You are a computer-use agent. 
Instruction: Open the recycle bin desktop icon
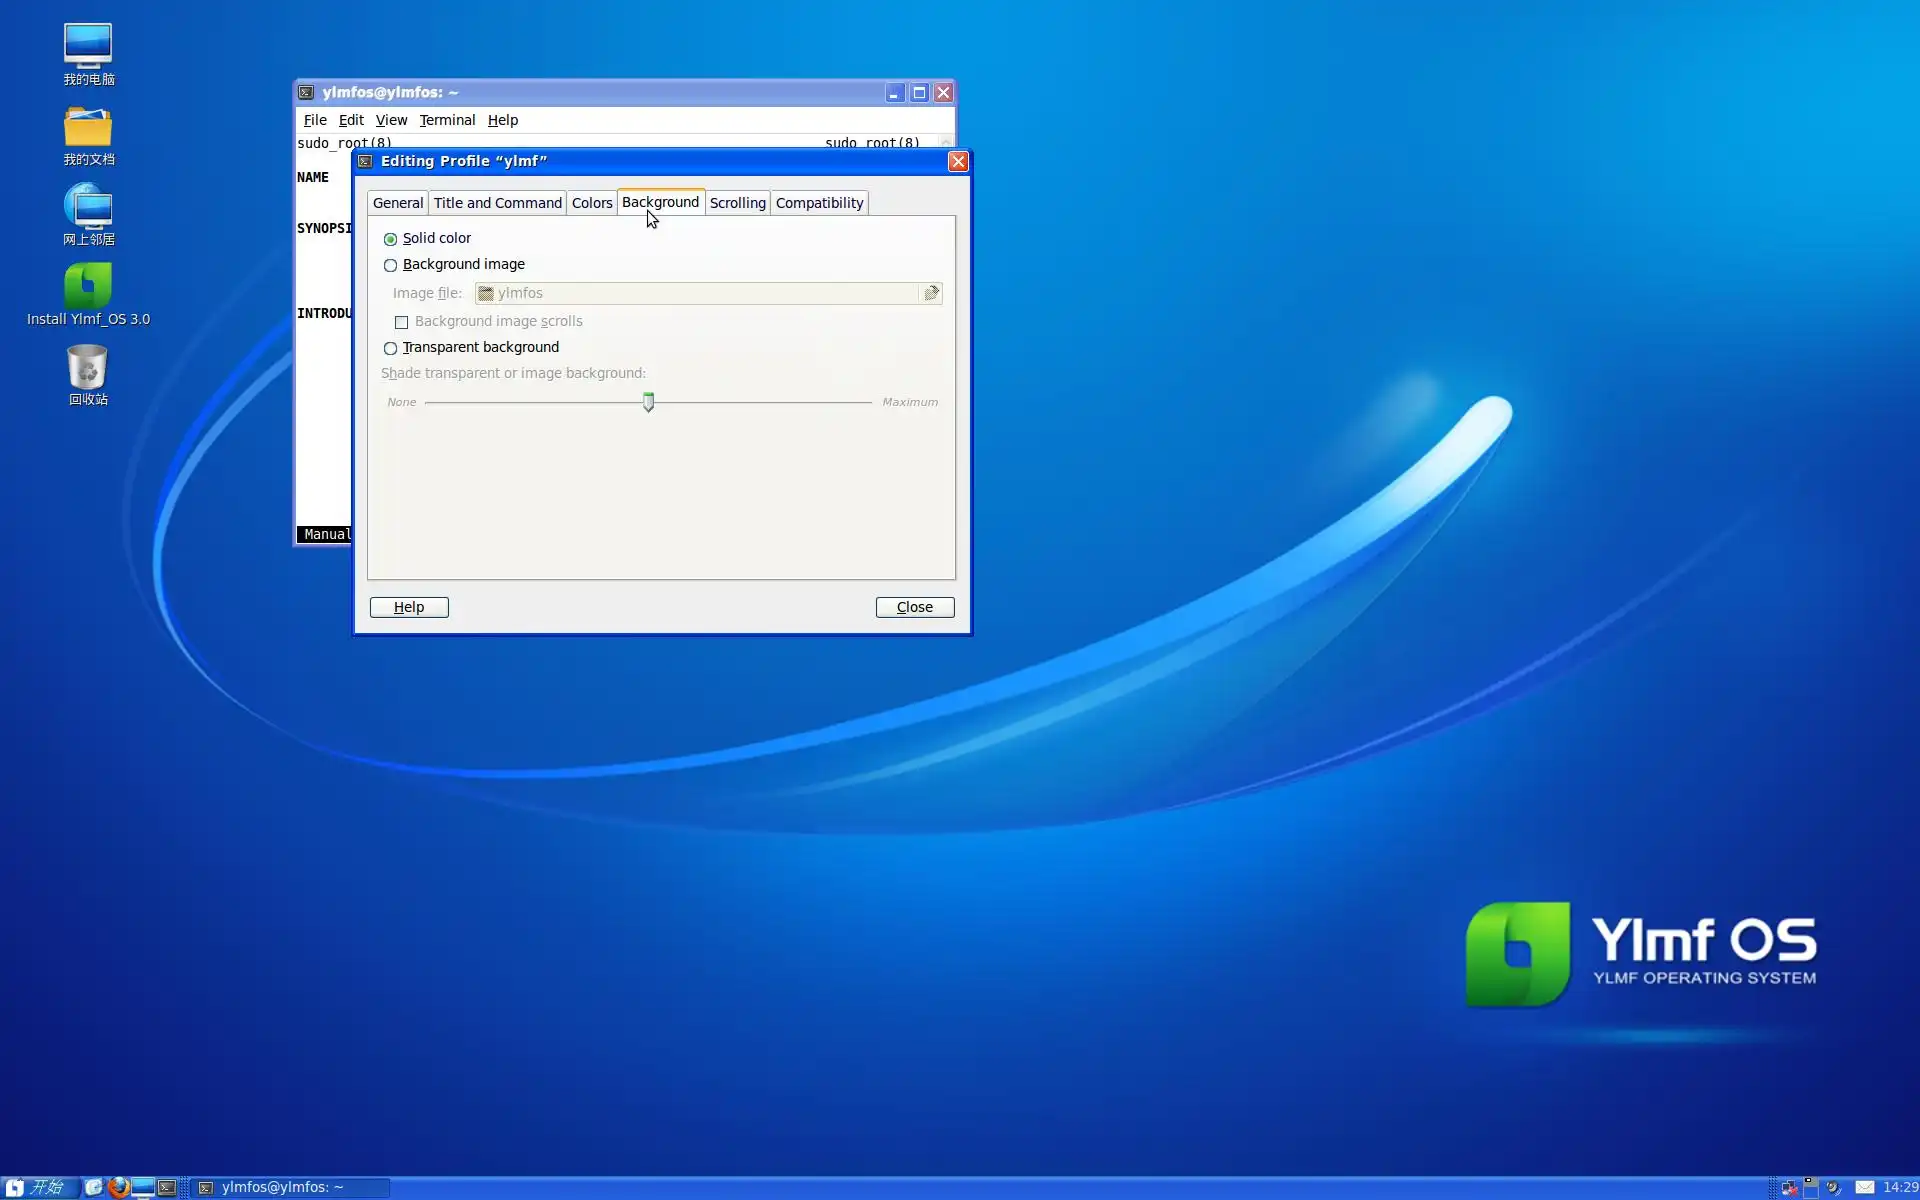[x=88, y=367]
